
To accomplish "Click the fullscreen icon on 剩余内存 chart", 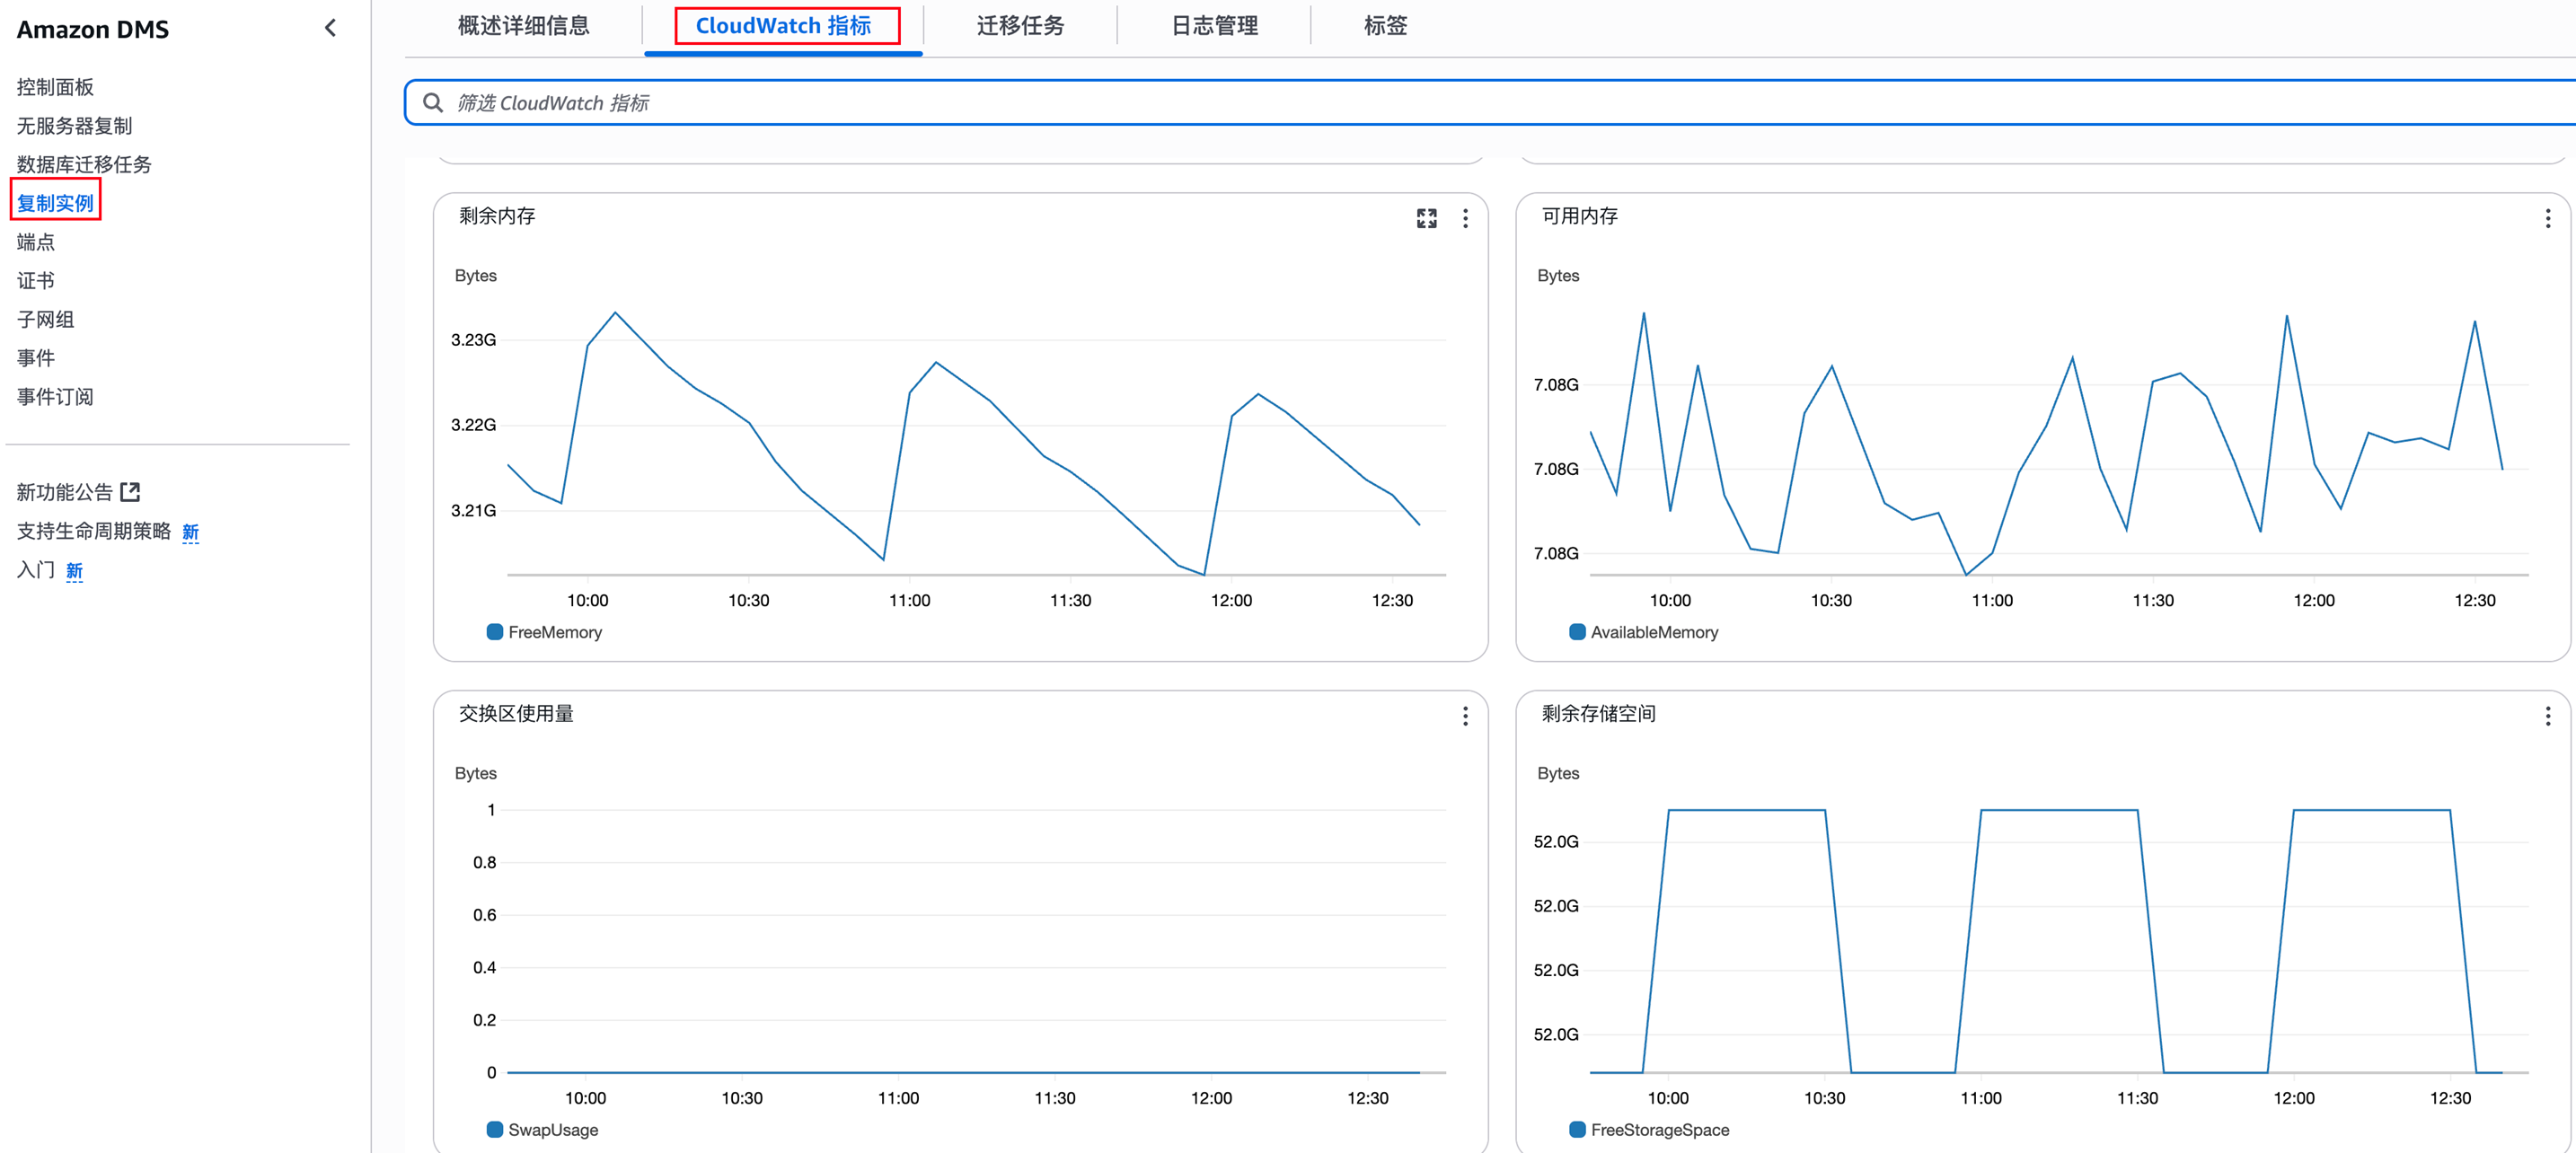I will point(1426,218).
